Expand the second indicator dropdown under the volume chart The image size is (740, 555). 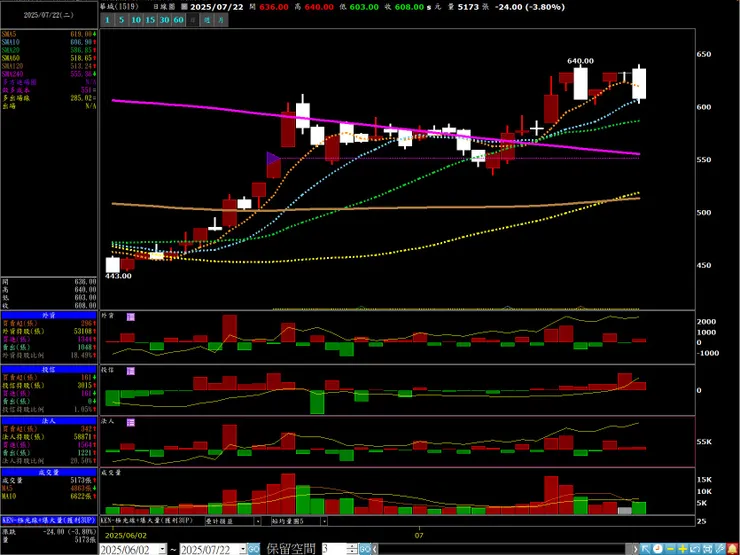[324, 521]
